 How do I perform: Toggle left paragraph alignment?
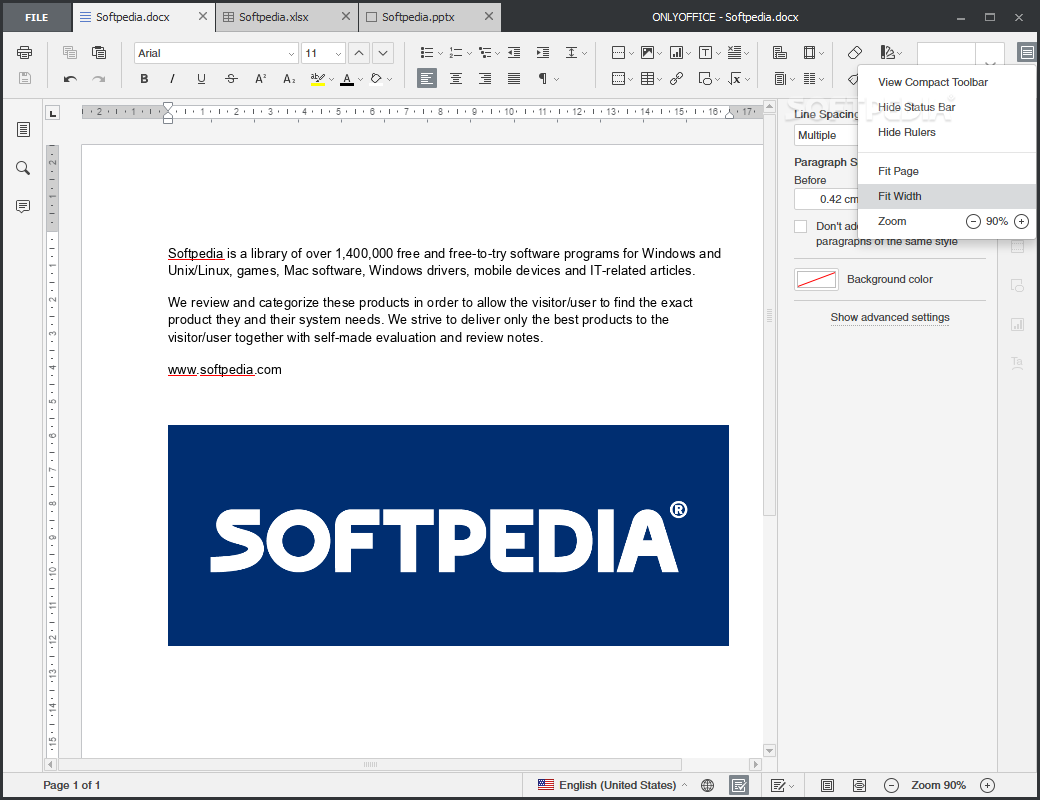(426, 79)
